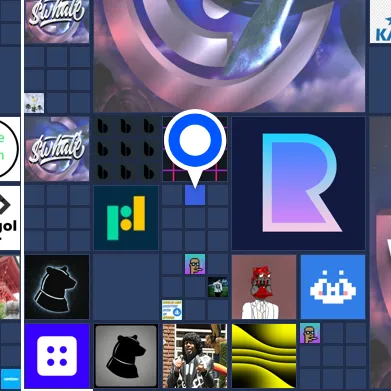Open the small white flower thumbnail
Screen dimensions: 391x391
34,103
